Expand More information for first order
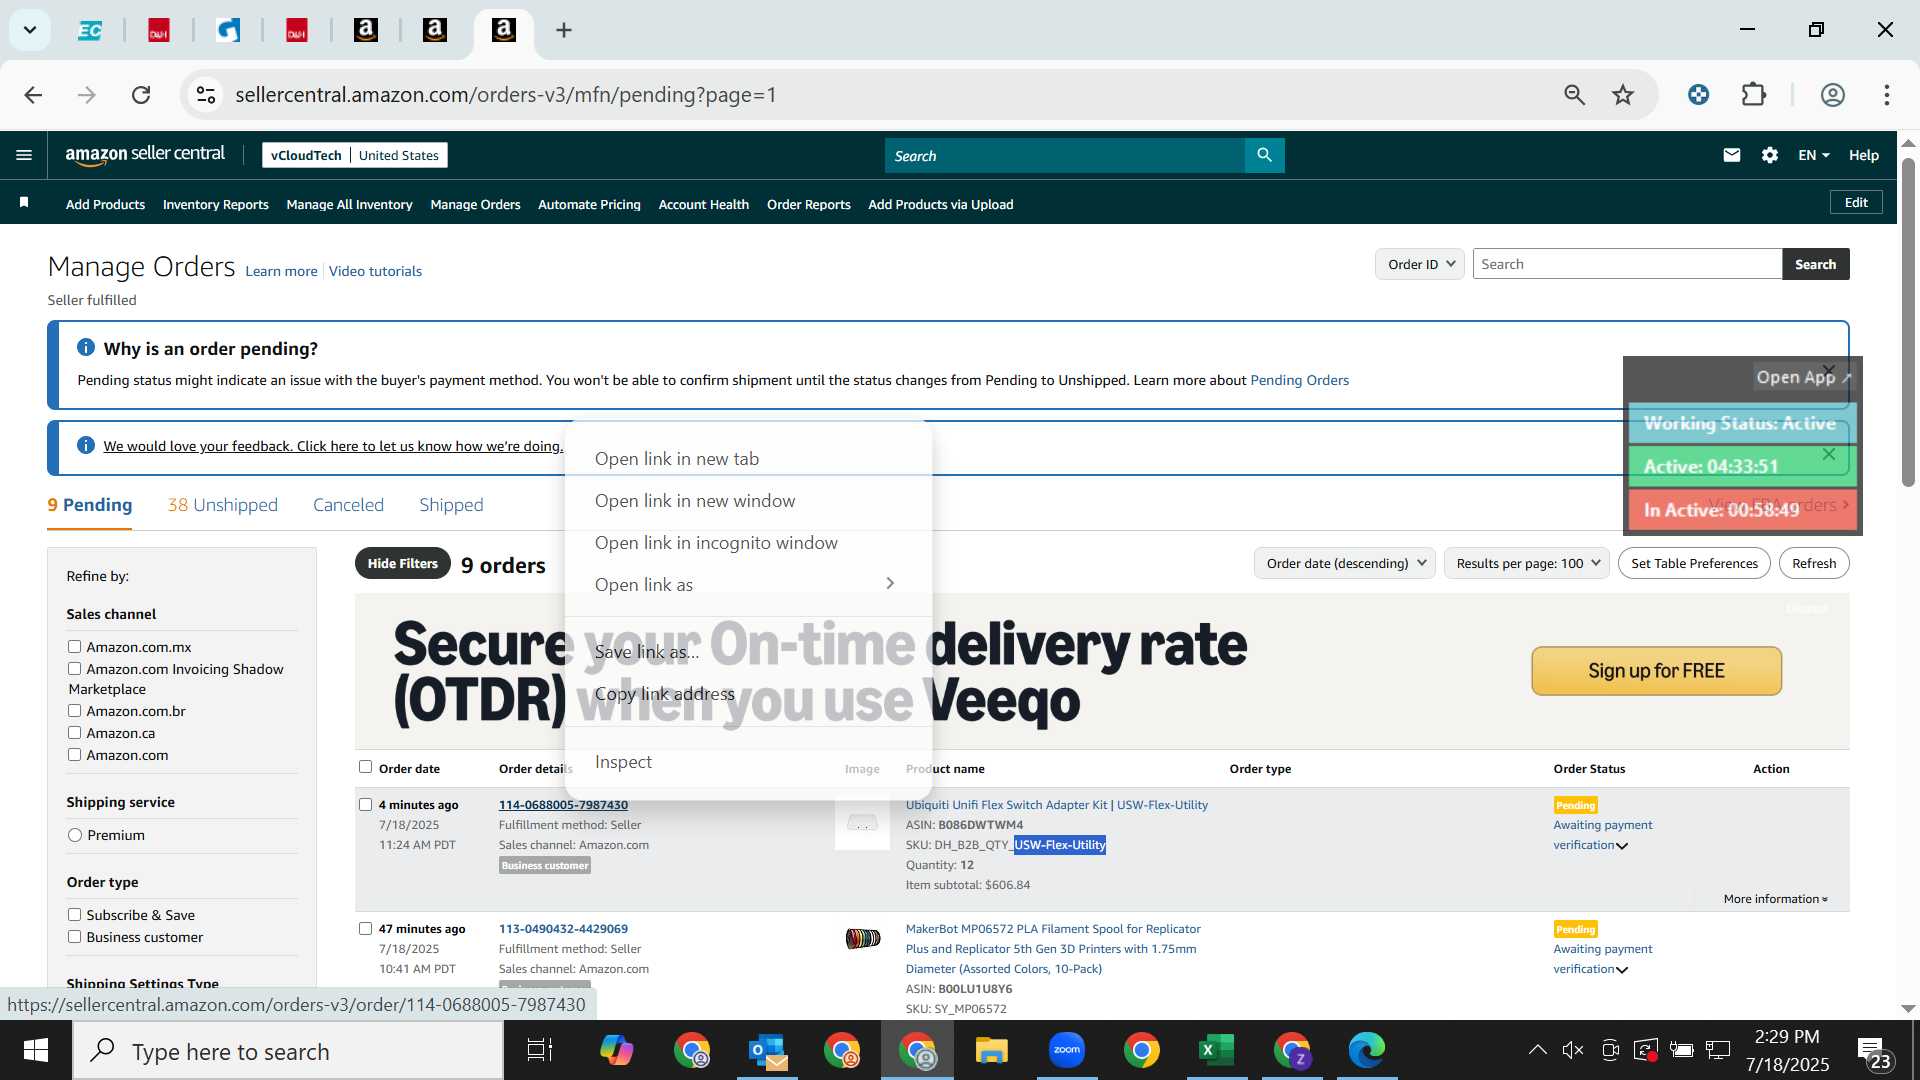The height and width of the screenshot is (1080, 1920). pyautogui.click(x=1775, y=899)
